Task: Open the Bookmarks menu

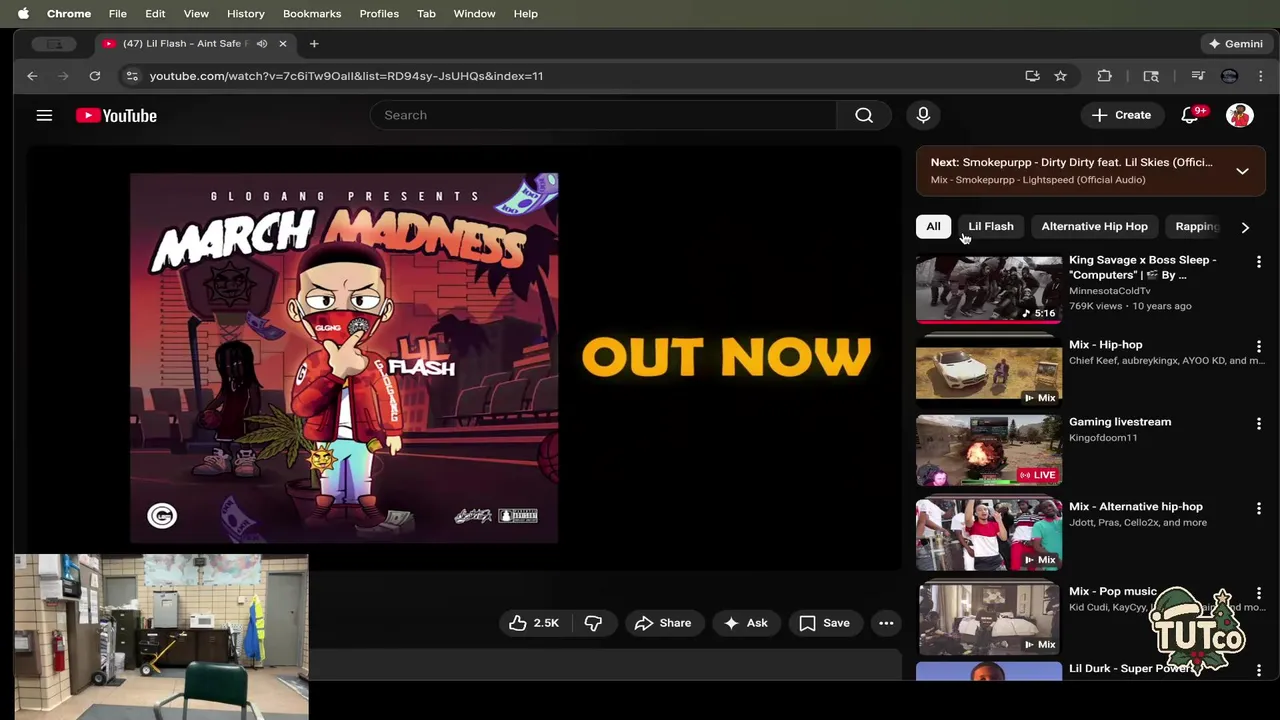Action: coord(312,14)
